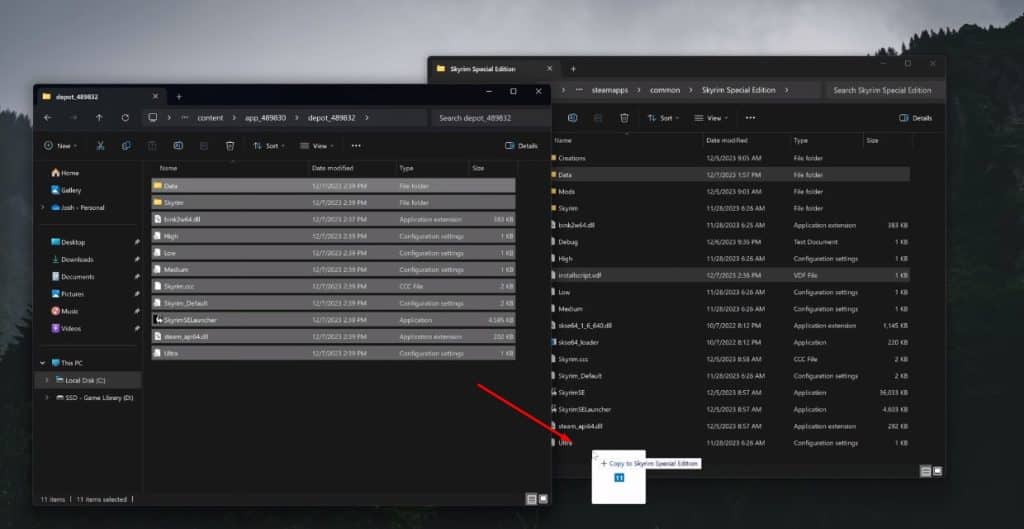
Task: Click Cut icon in depot_489832 toolbar
Action: (100, 146)
